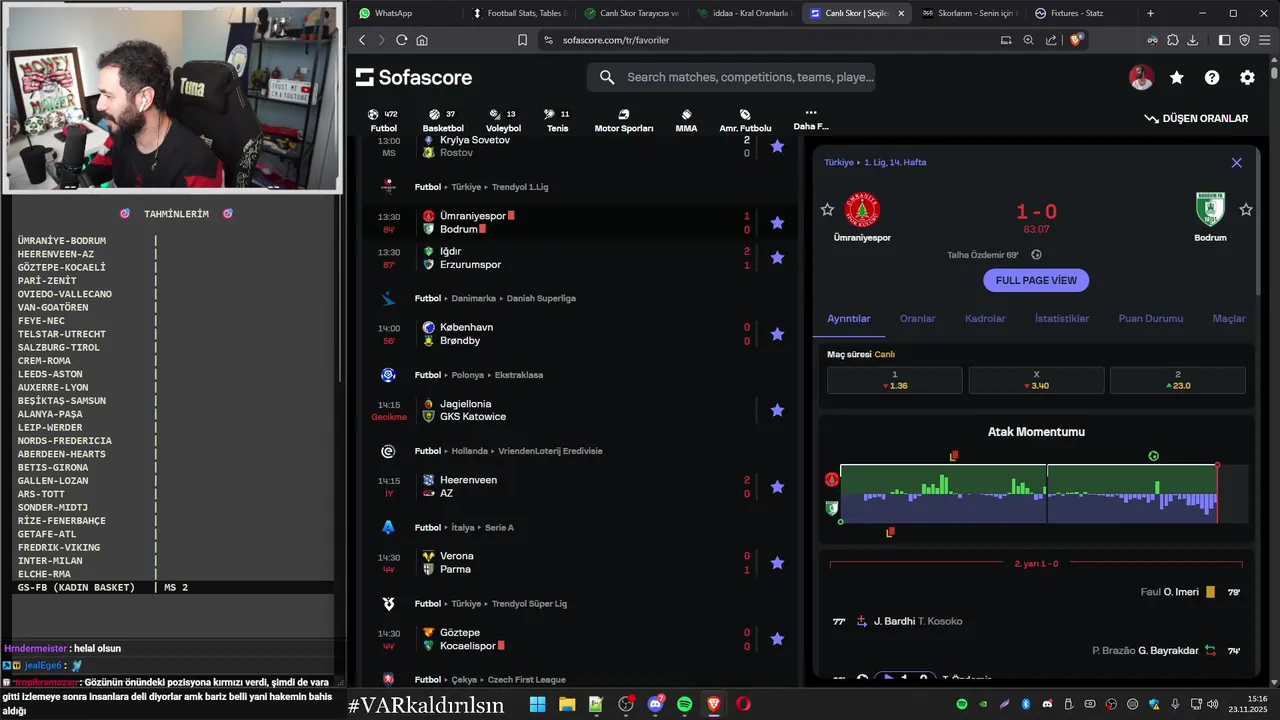Click browser back arrow
The image size is (1280, 720).
click(x=361, y=40)
